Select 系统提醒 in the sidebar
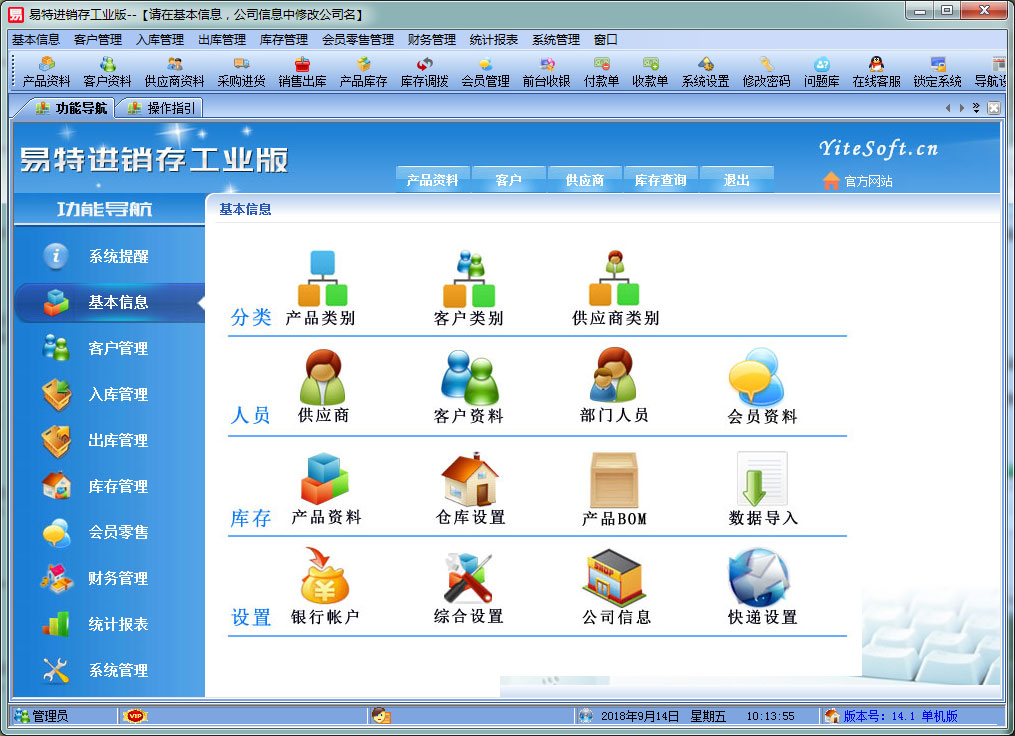This screenshot has width=1015, height=736. coord(118,257)
